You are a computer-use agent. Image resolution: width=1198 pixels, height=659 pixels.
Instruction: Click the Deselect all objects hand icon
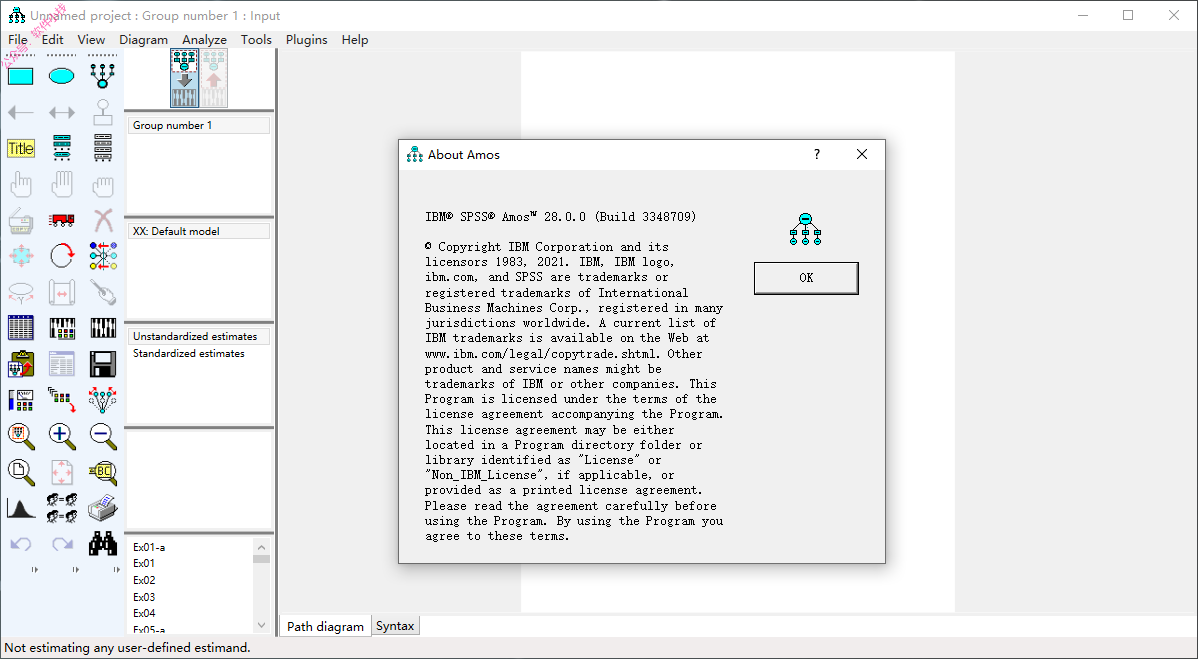pyautogui.click(x=103, y=184)
